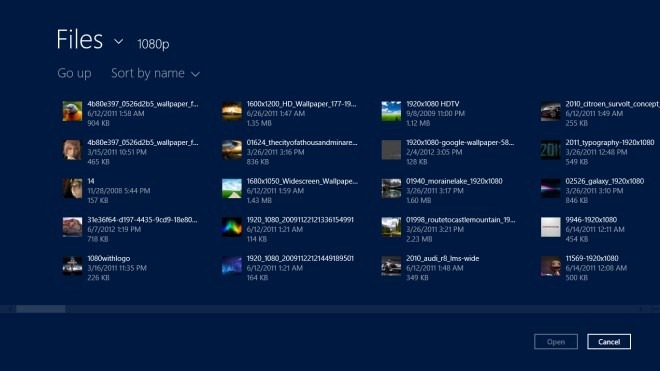Select 01940_morainelake_1920x1080 file entry
The width and height of the screenshot is (660, 371).
click(449, 190)
